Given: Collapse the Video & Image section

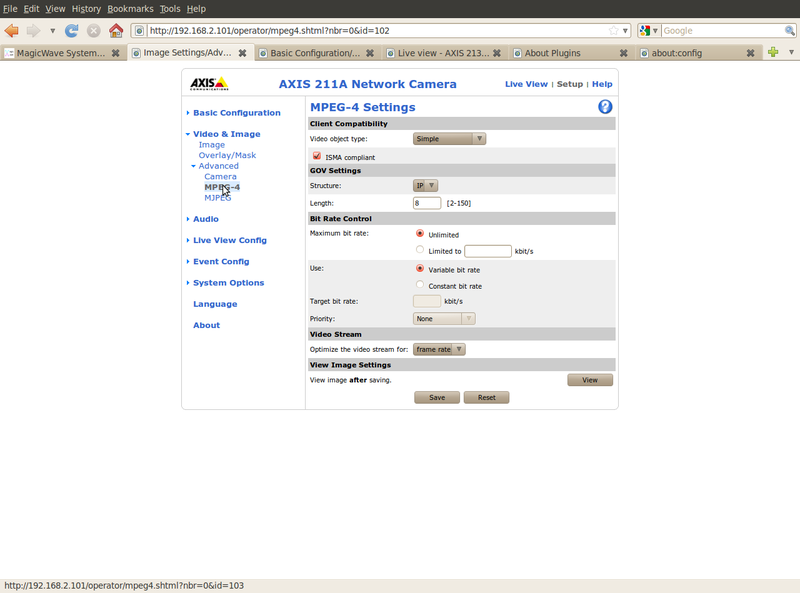Looking at the screenshot, I should pos(227,134).
